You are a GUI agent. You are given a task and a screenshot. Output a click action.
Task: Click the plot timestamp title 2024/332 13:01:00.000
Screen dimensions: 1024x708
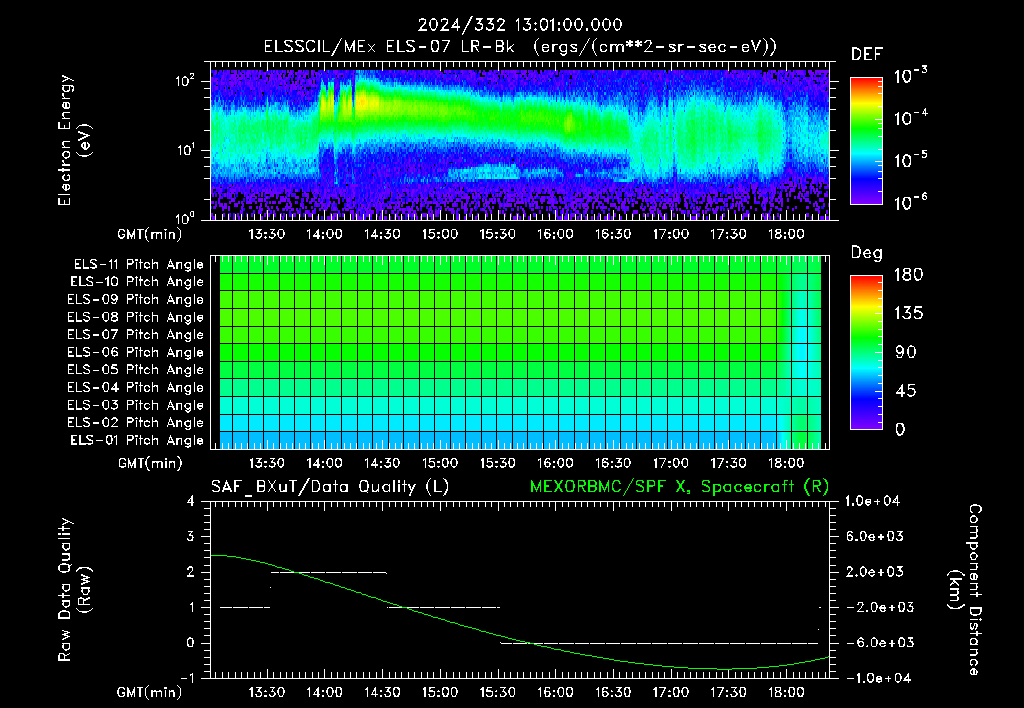pyautogui.click(x=520, y=25)
